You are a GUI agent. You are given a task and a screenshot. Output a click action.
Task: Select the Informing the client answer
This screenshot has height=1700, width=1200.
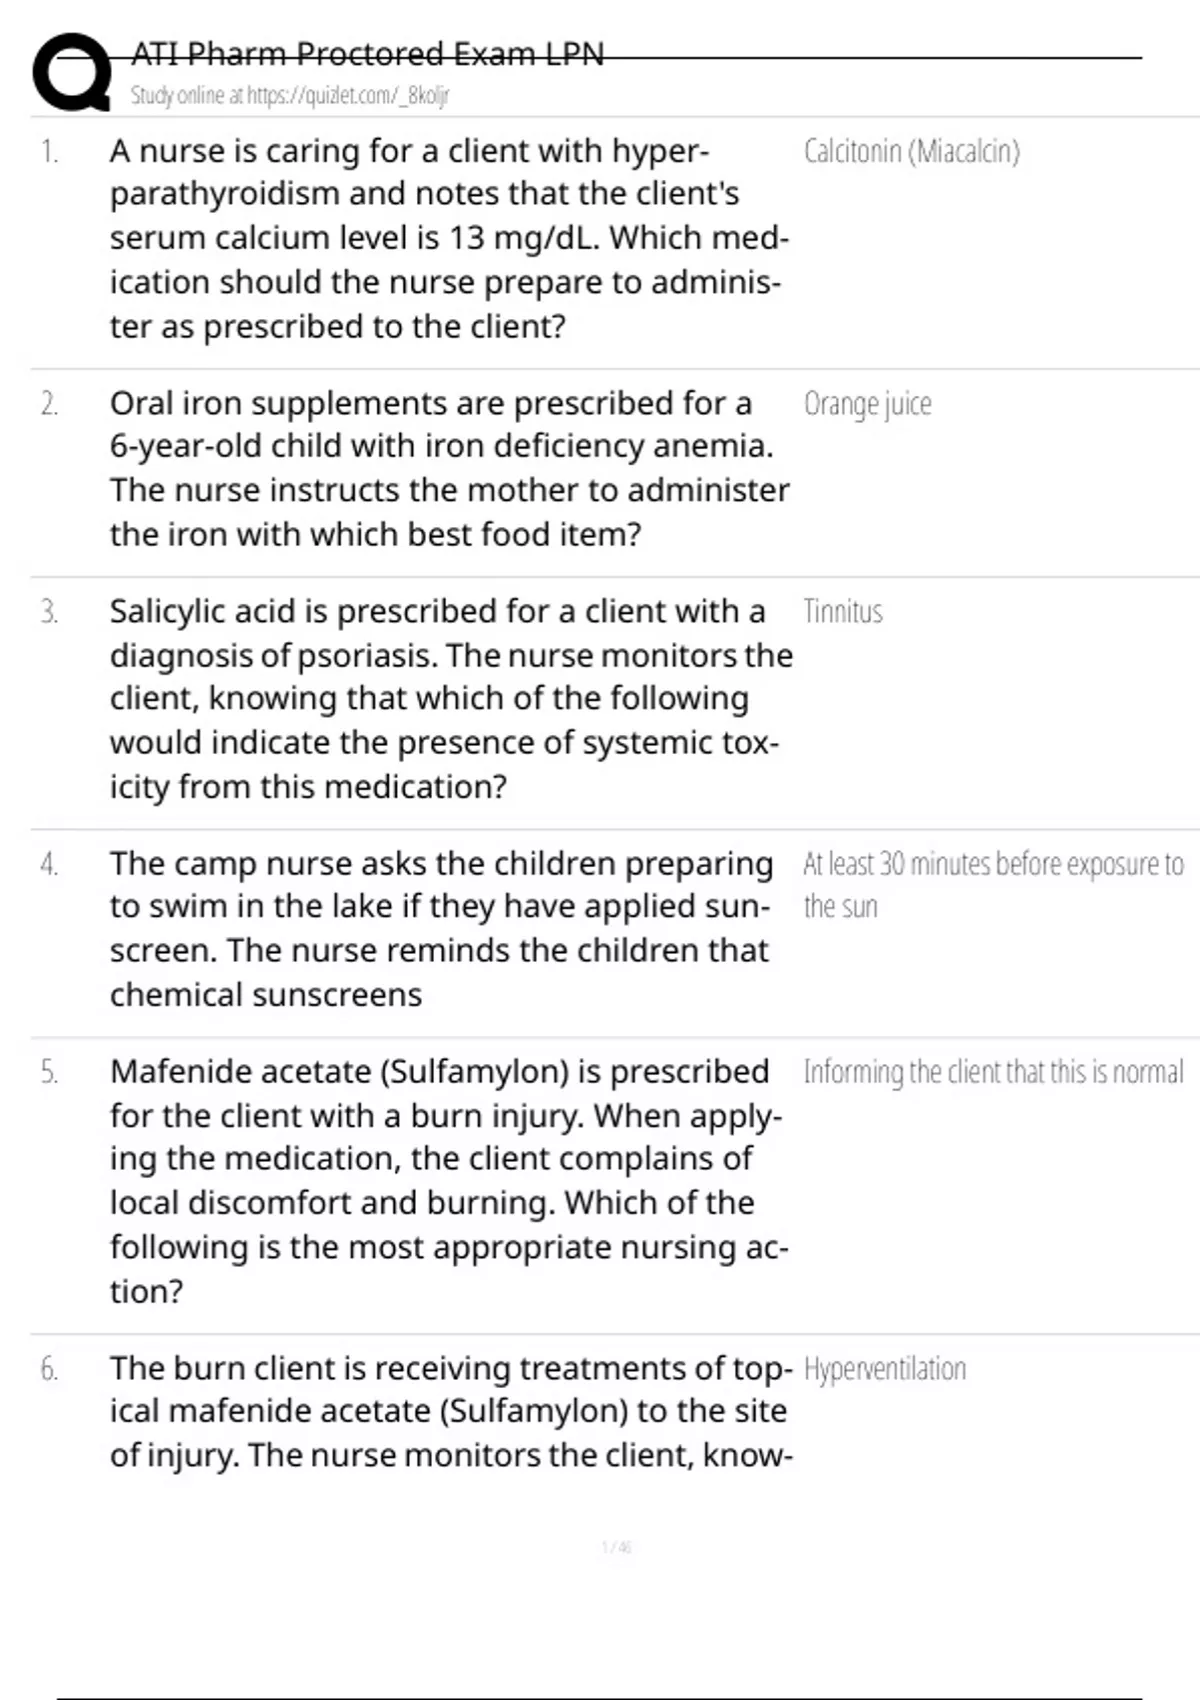click(993, 1072)
